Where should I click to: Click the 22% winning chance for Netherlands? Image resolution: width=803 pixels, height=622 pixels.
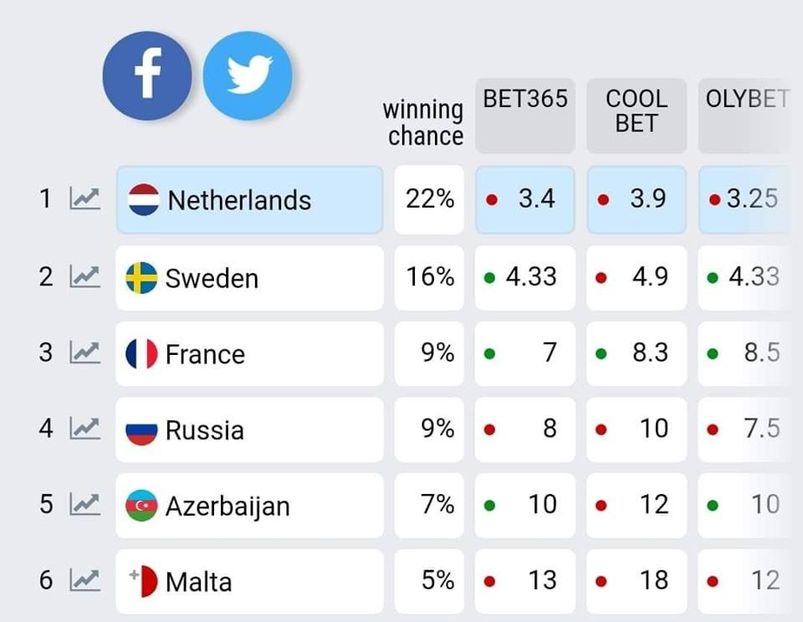(428, 198)
